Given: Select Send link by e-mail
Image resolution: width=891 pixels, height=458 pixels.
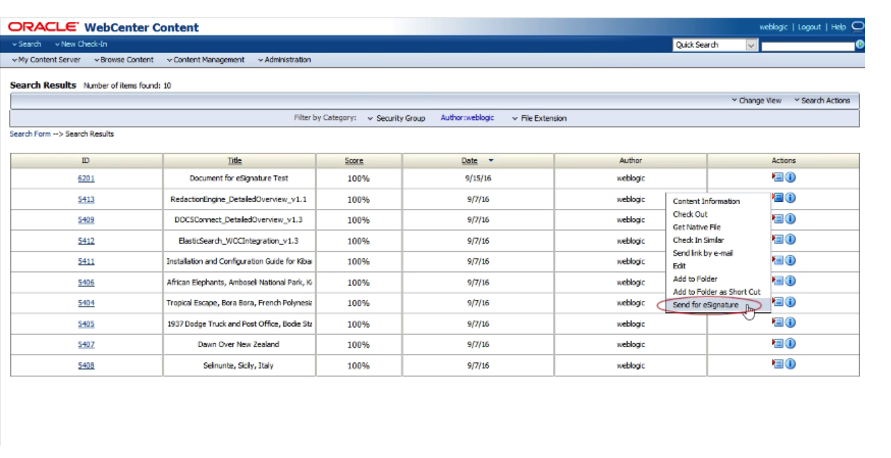Looking at the screenshot, I should [x=703, y=253].
